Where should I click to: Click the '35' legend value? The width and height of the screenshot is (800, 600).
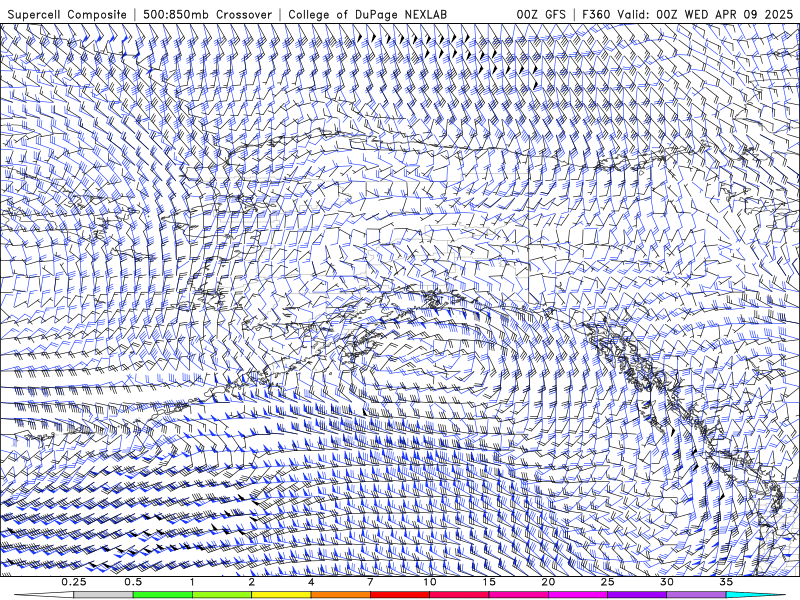click(726, 582)
